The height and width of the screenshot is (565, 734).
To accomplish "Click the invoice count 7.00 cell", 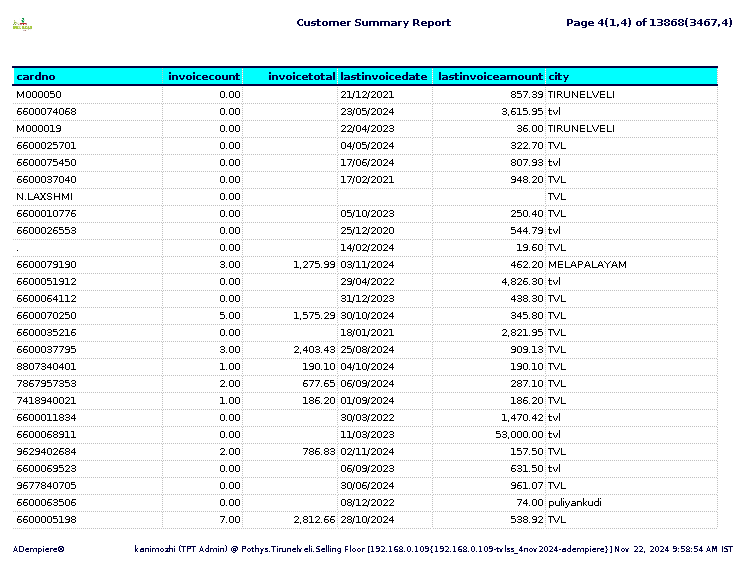I will pyautogui.click(x=229, y=520).
